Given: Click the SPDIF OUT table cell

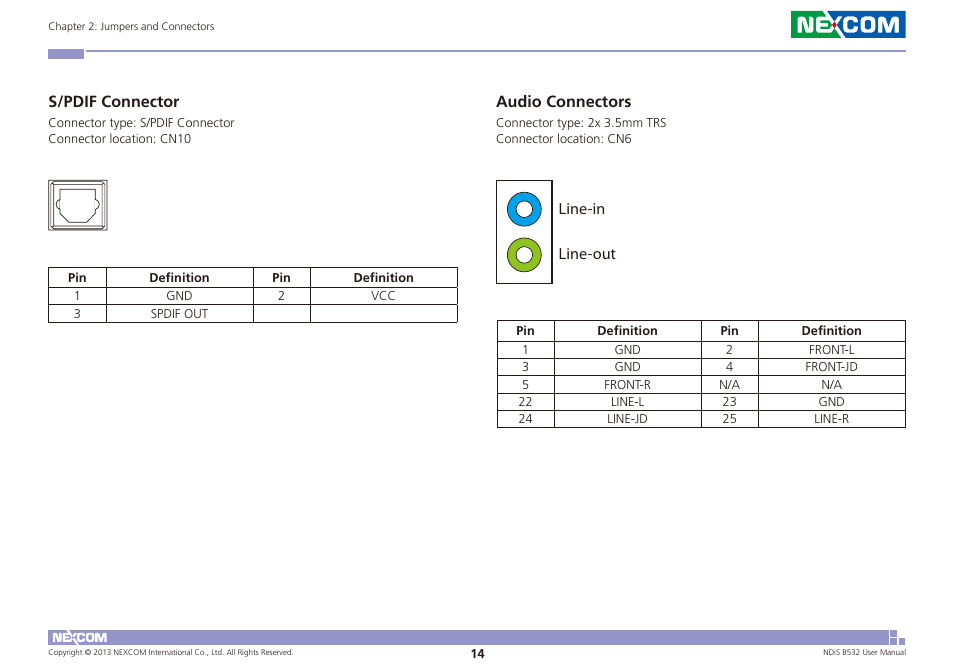Looking at the screenshot, I should point(179,314).
